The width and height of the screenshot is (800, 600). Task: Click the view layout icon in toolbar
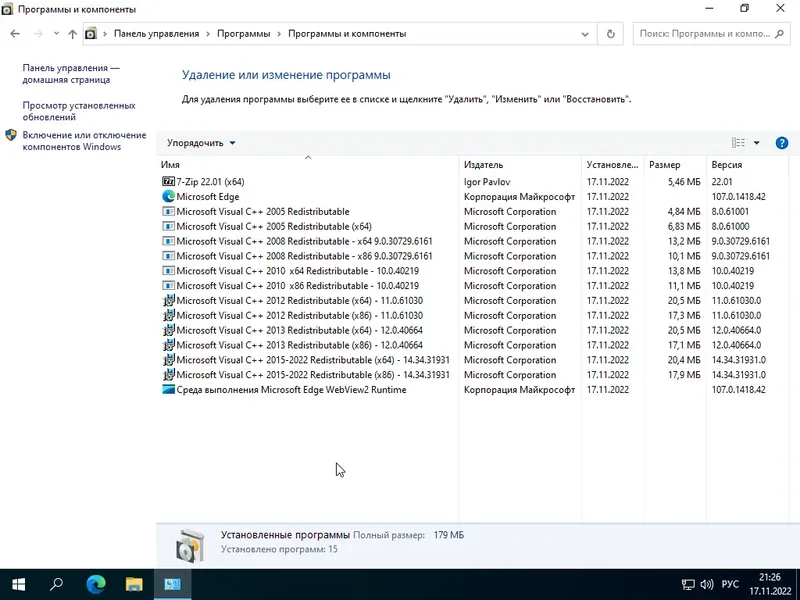click(x=738, y=143)
